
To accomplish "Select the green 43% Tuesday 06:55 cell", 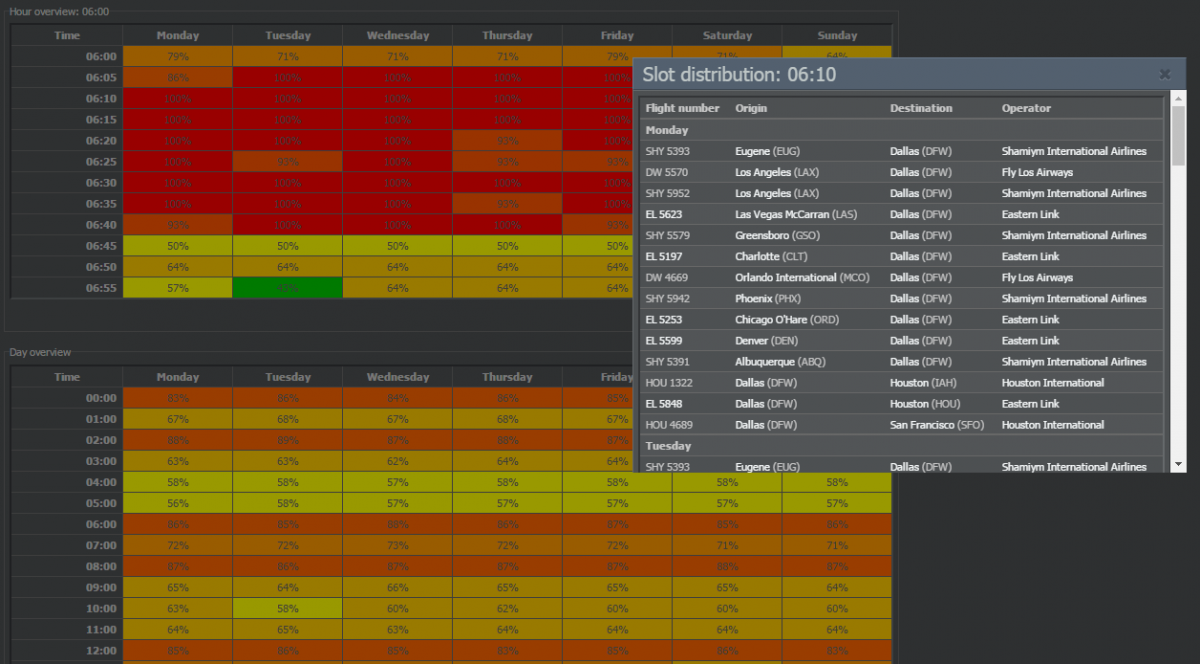I will [287, 288].
